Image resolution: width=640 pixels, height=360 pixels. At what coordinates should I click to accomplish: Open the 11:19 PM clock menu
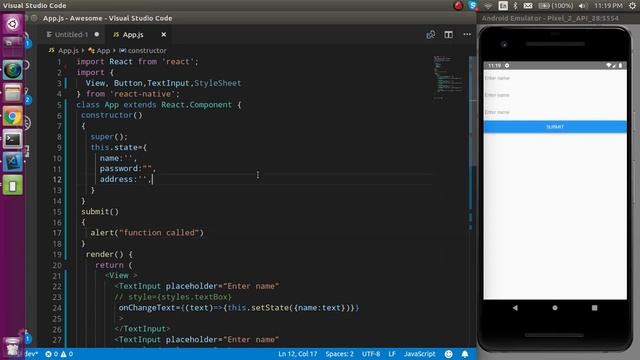tap(609, 6)
